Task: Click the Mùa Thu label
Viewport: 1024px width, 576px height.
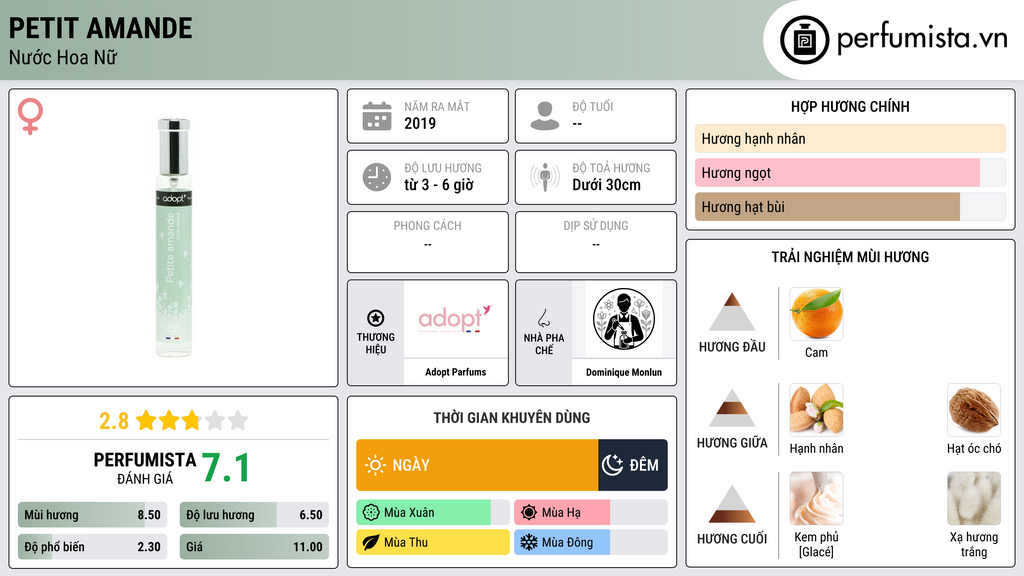Action: 406,543
